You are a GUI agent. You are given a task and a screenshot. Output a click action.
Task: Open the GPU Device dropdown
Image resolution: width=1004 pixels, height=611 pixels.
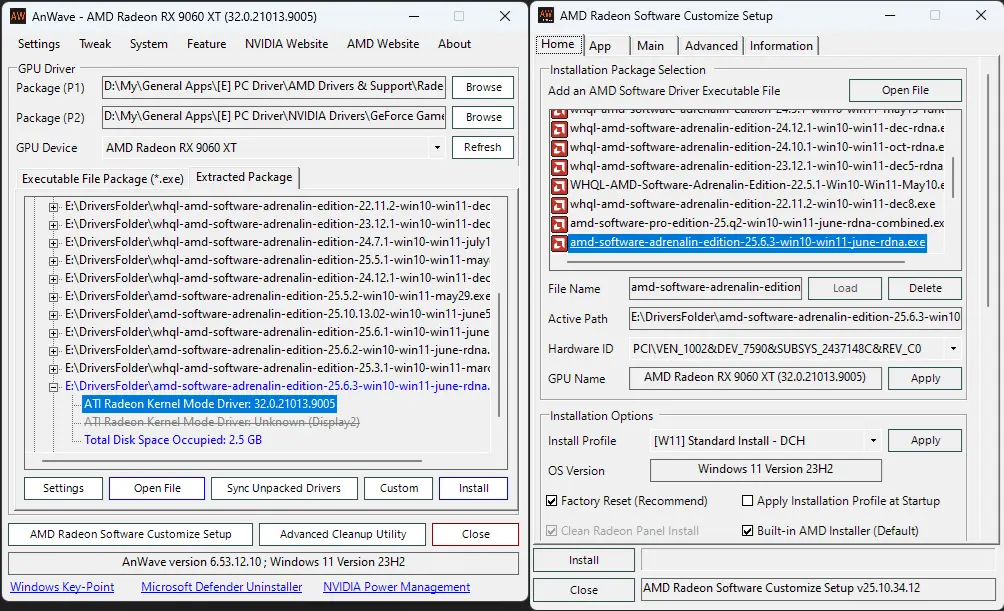(x=437, y=148)
